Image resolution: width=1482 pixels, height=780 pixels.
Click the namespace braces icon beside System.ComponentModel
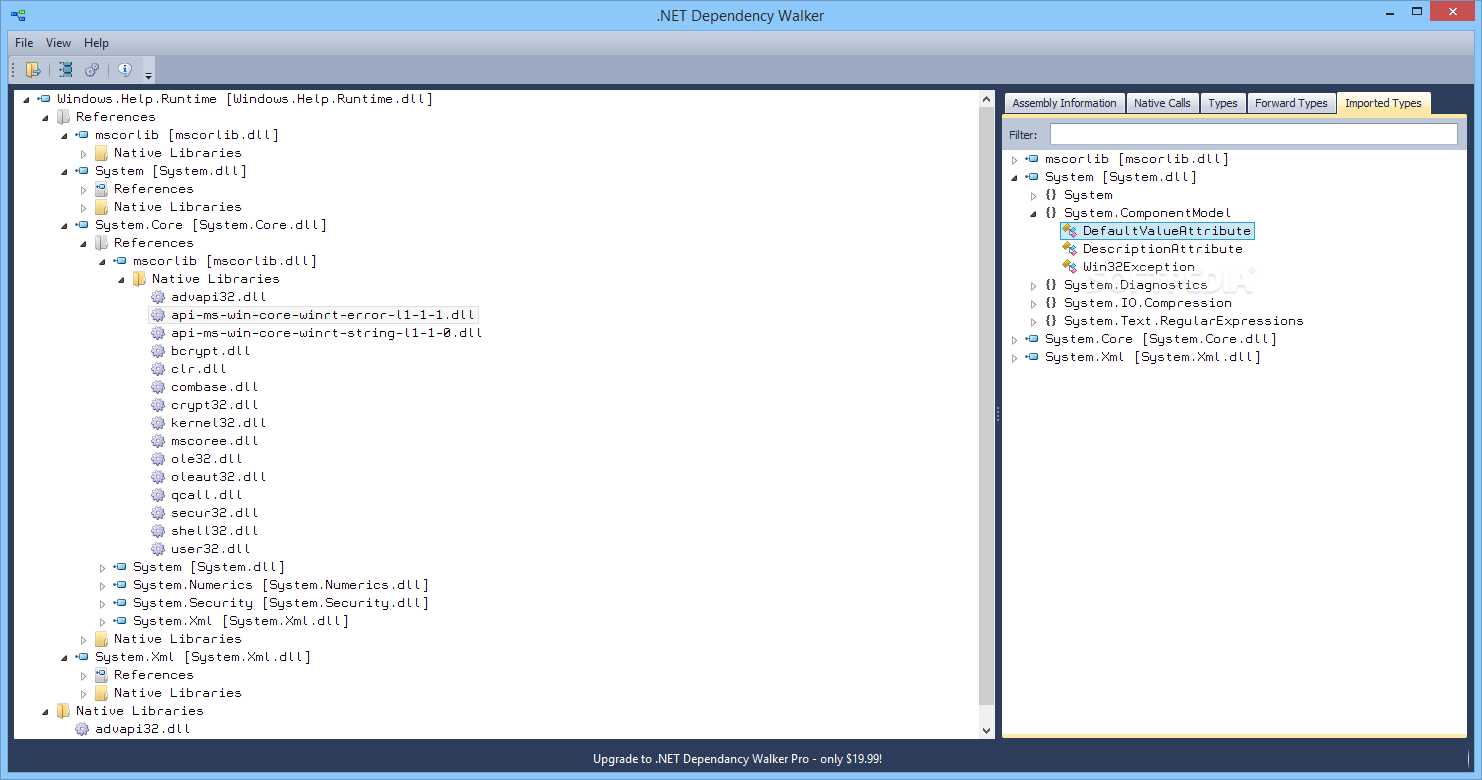[x=1051, y=213]
